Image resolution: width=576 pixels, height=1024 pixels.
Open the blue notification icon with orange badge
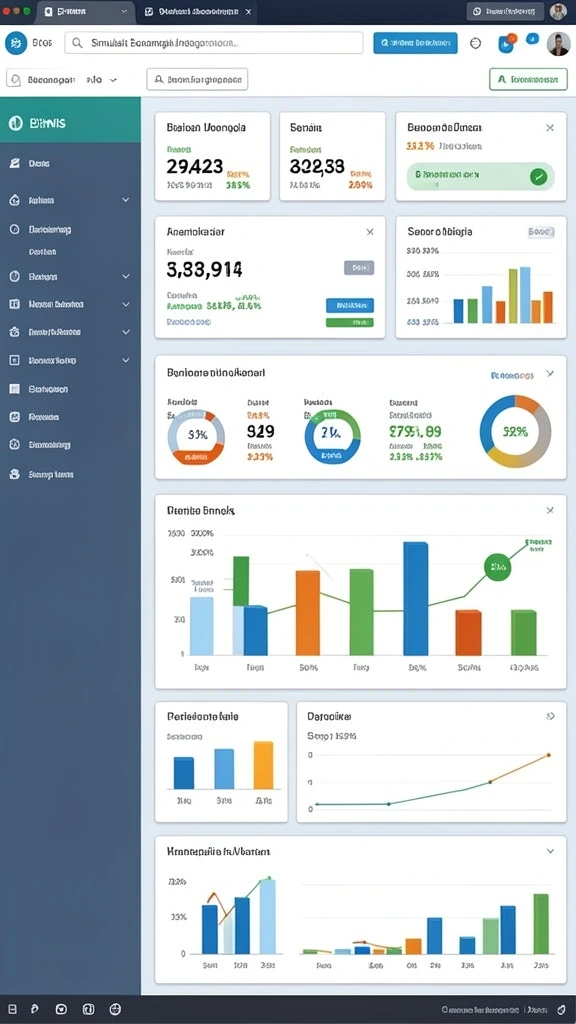coord(506,43)
